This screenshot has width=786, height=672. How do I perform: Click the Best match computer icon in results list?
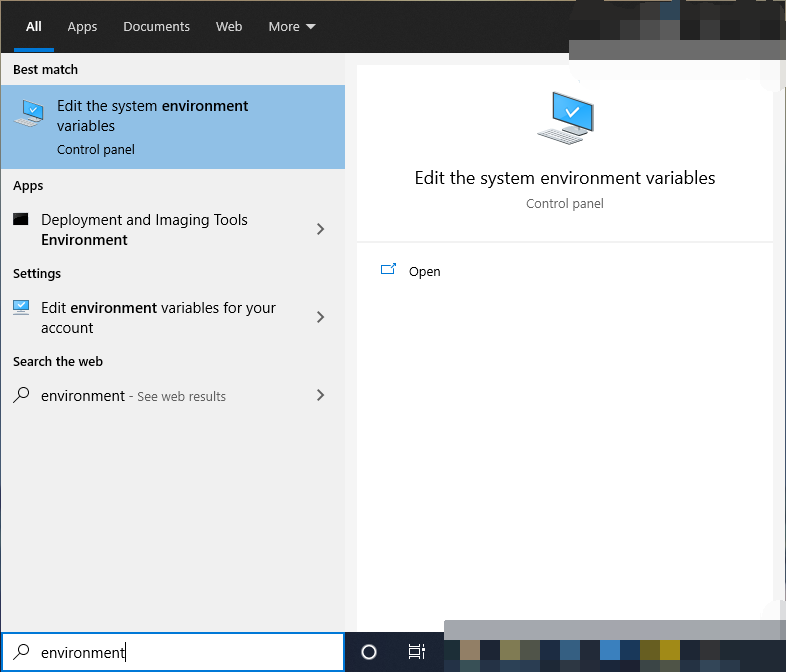[x=29, y=114]
